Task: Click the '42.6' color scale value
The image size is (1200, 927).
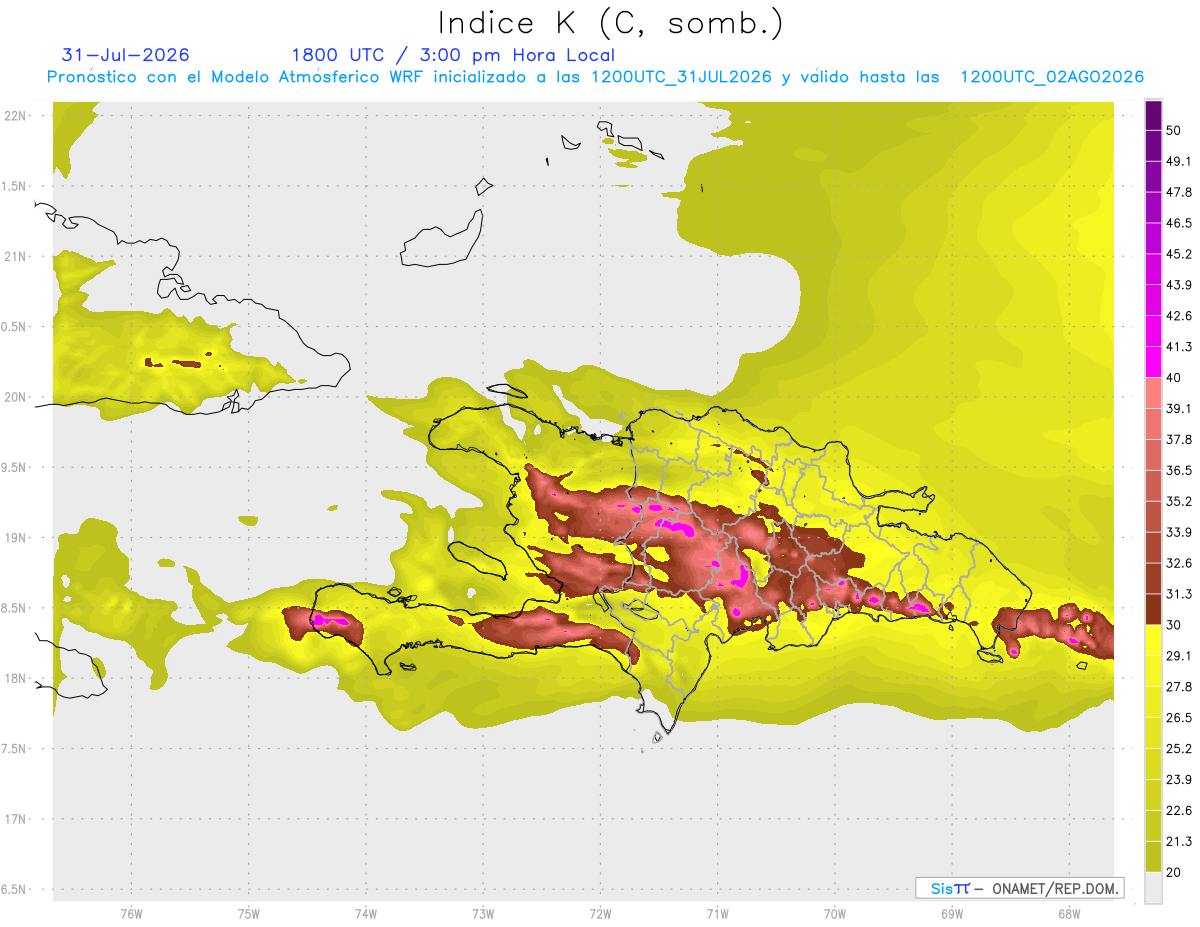Action: (1179, 316)
